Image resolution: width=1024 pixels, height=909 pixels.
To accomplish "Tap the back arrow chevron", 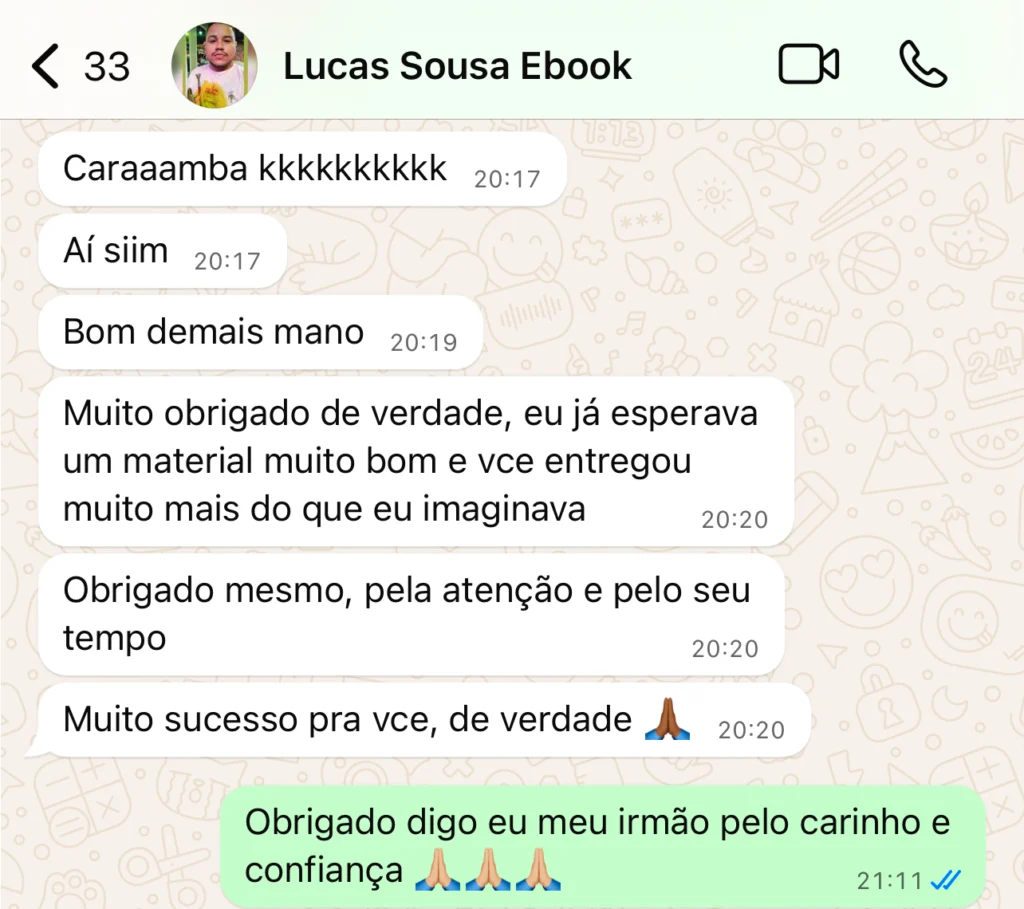I will pyautogui.click(x=45, y=66).
